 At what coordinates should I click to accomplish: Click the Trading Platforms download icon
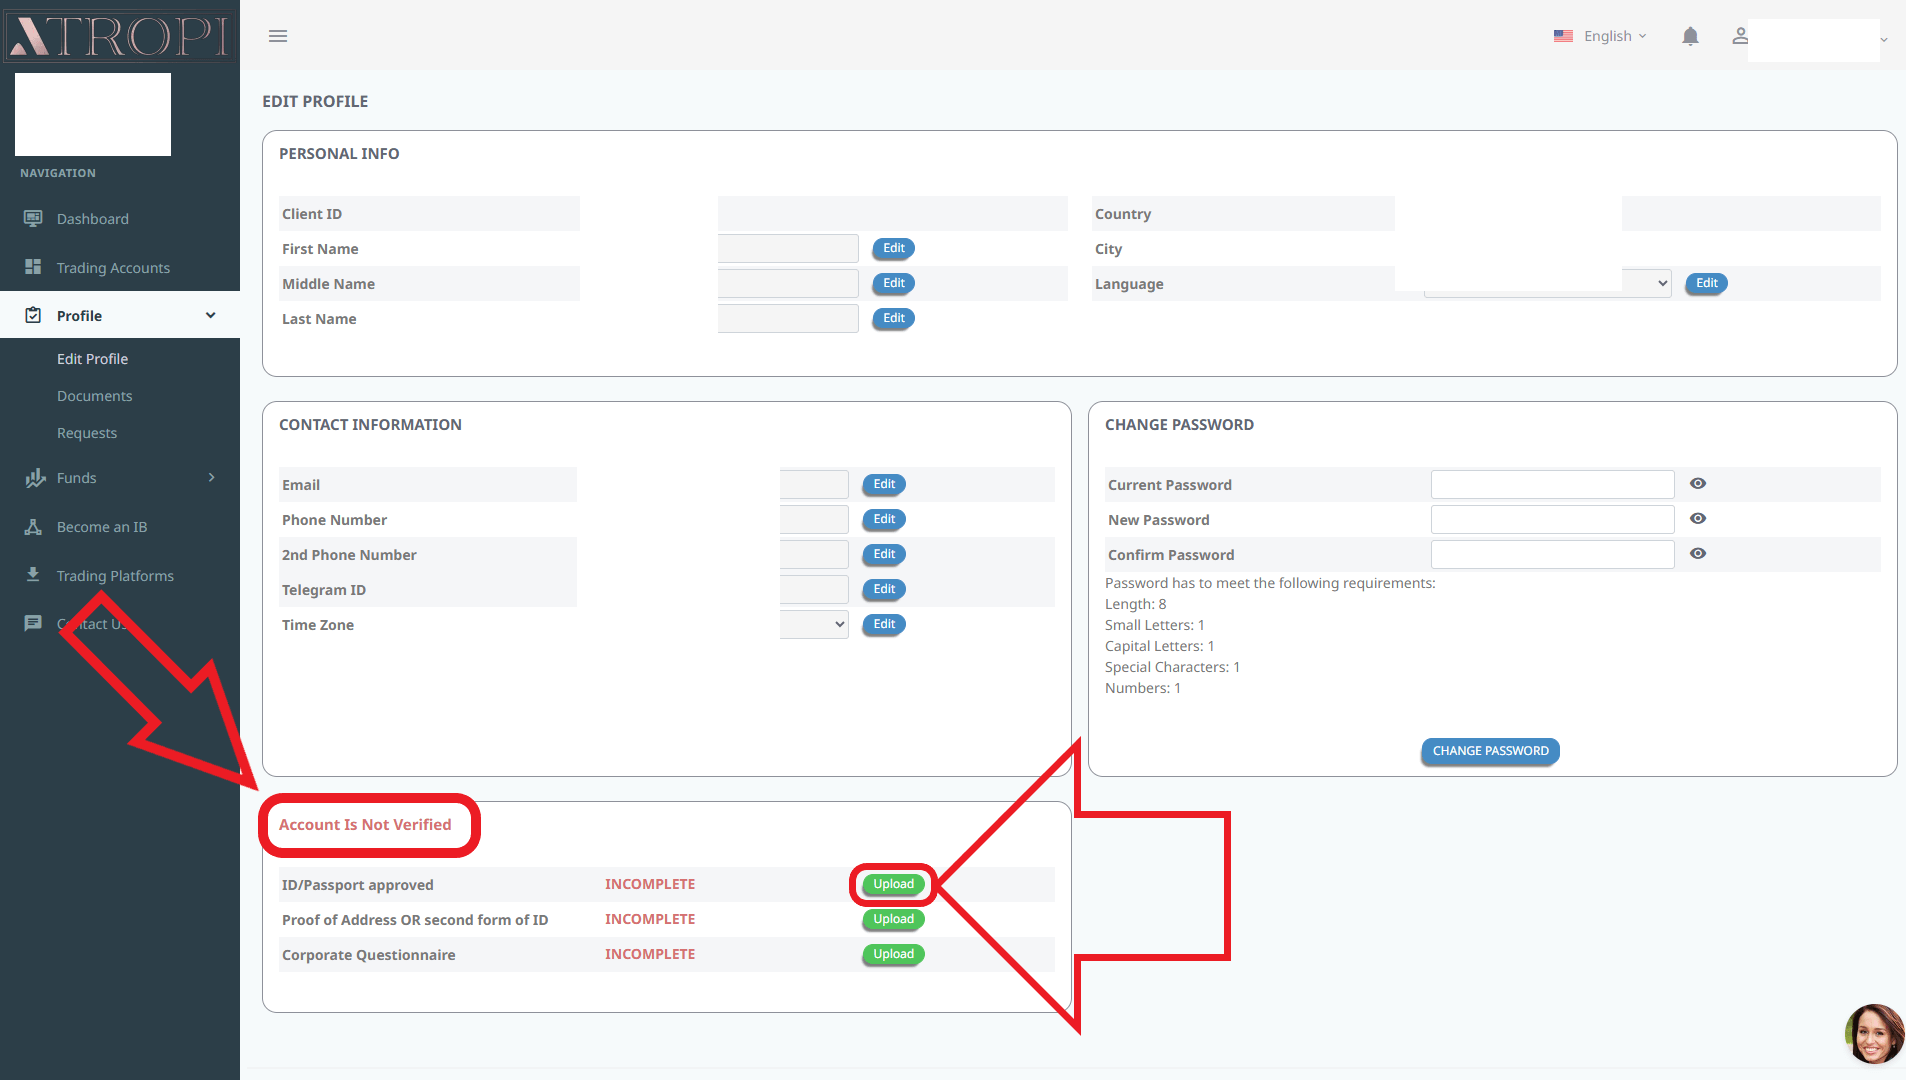pos(33,574)
